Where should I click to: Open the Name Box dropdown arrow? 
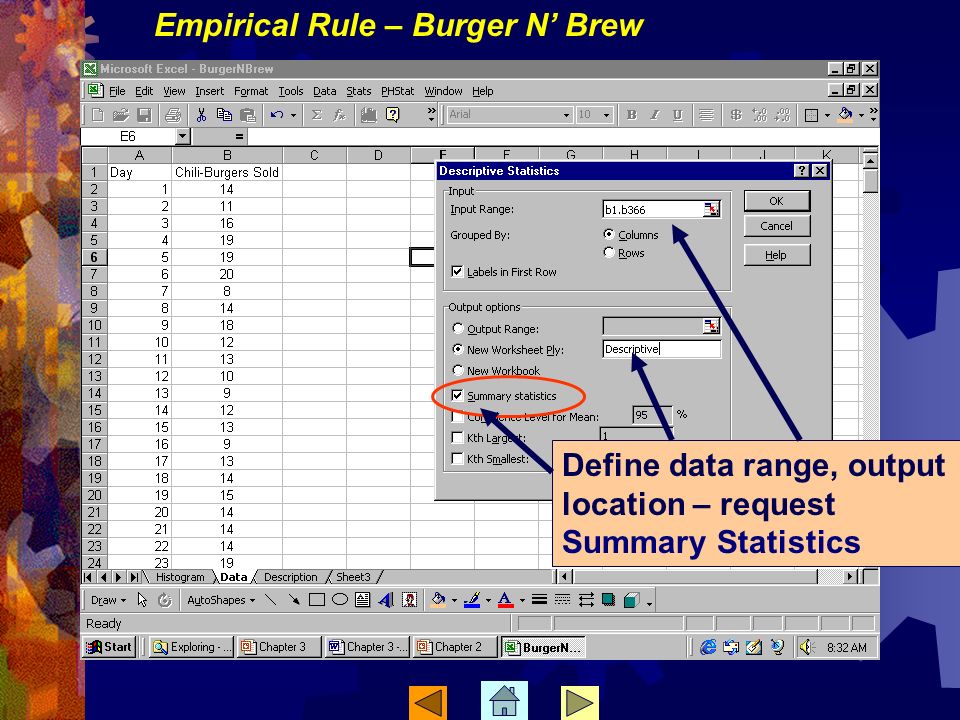point(182,137)
